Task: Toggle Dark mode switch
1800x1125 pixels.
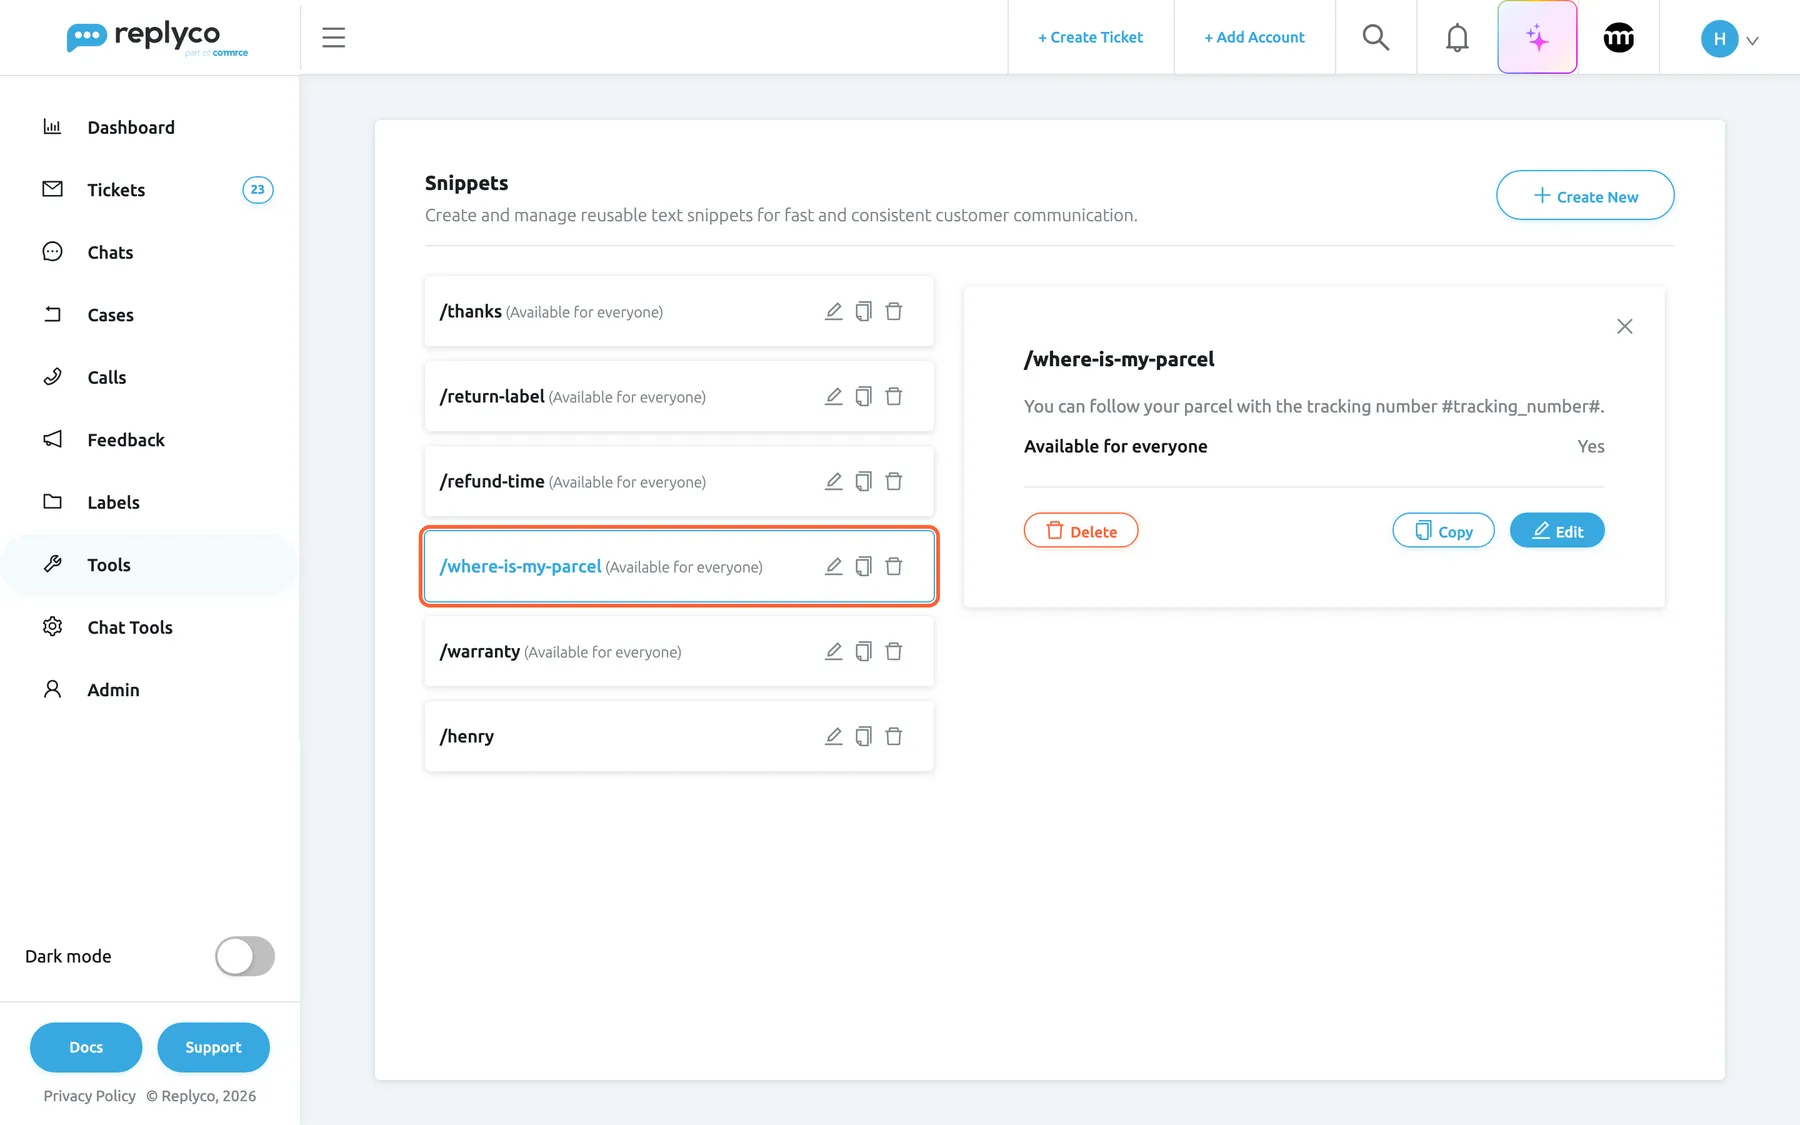Action: [245, 956]
